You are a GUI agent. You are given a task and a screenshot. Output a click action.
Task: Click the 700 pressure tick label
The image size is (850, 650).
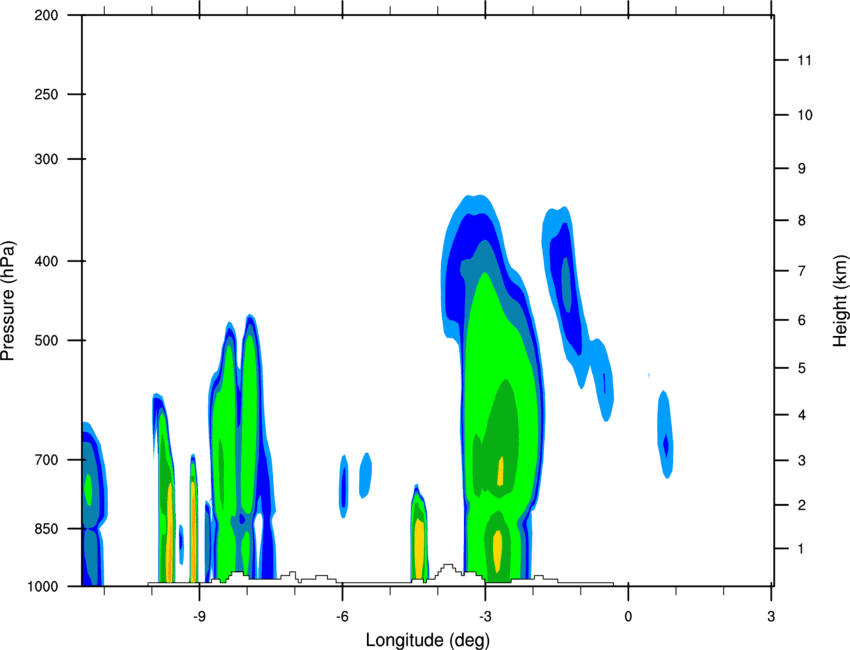(46, 460)
